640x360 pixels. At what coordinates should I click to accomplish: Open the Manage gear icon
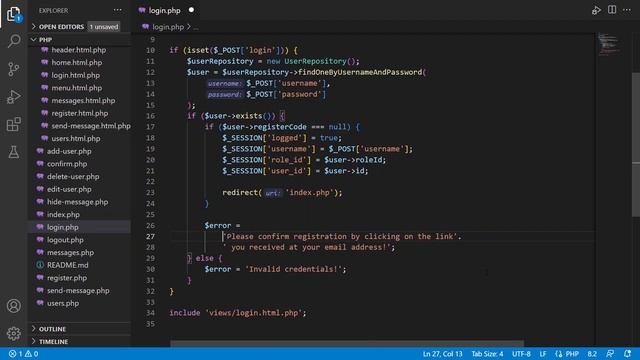(13, 333)
